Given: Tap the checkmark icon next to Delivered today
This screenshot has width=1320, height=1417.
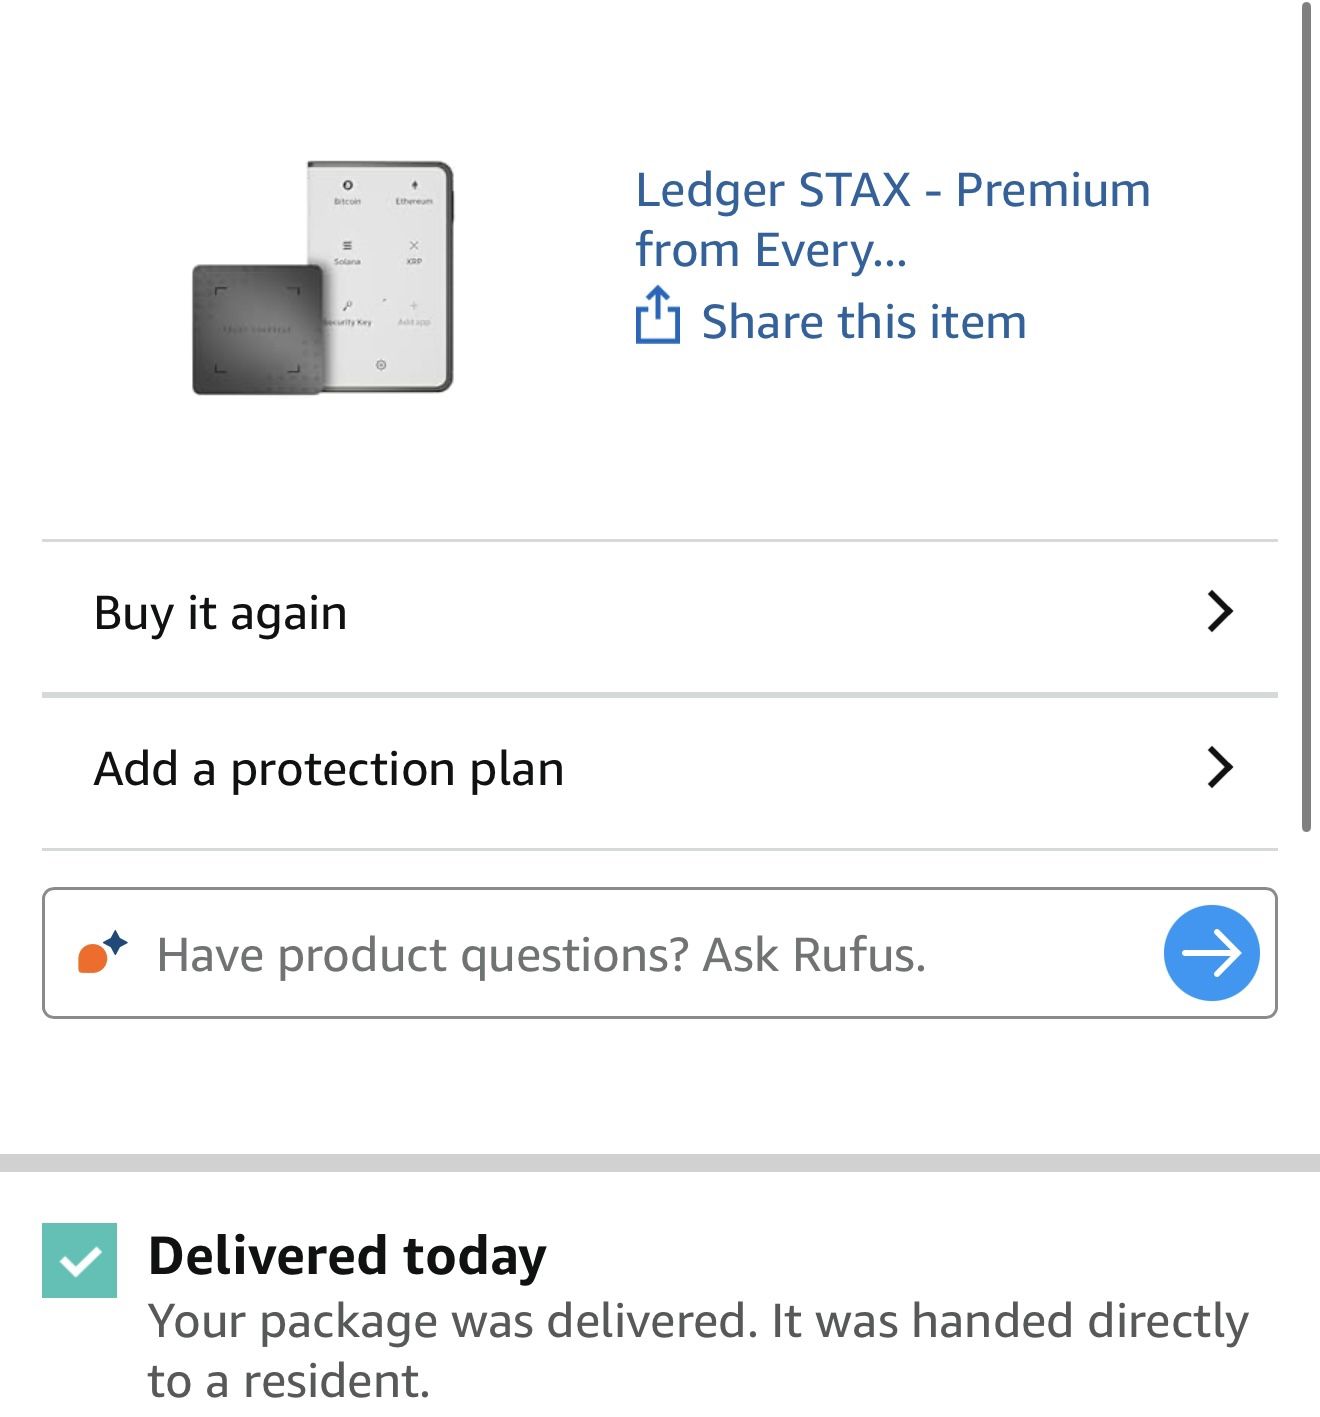Looking at the screenshot, I should pyautogui.click(x=83, y=1263).
